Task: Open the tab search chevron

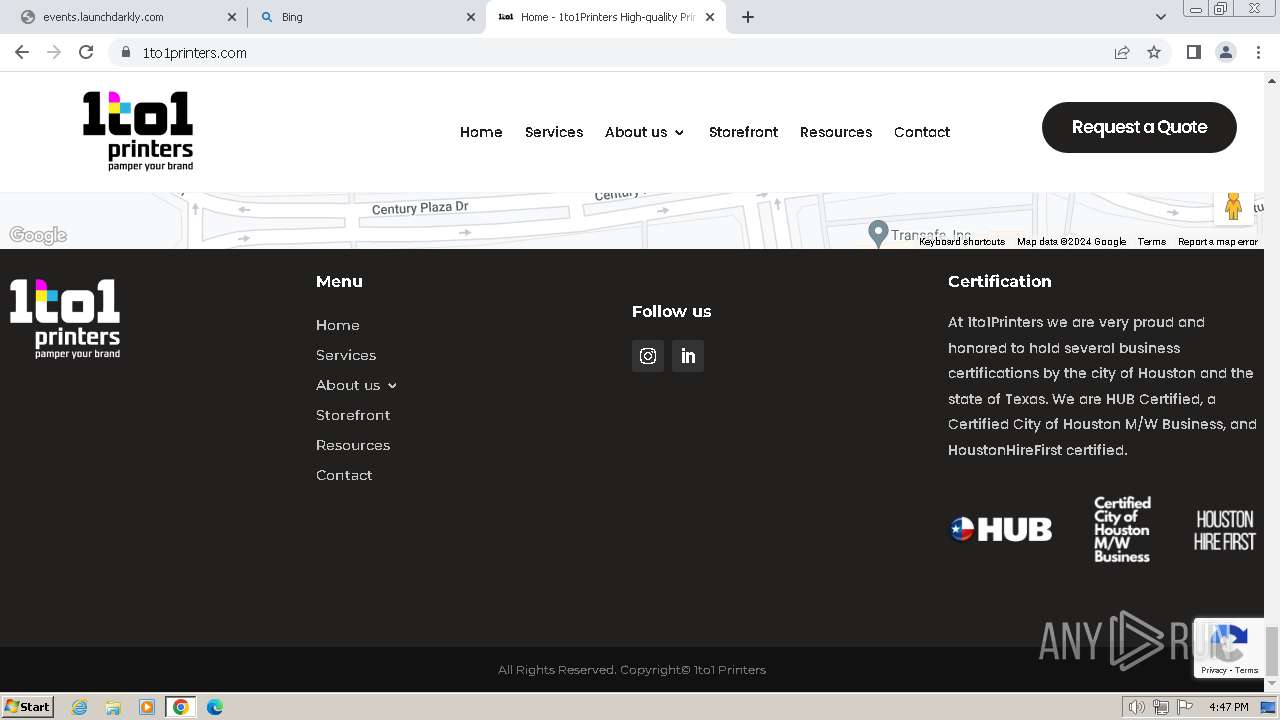Action: coord(1160,17)
